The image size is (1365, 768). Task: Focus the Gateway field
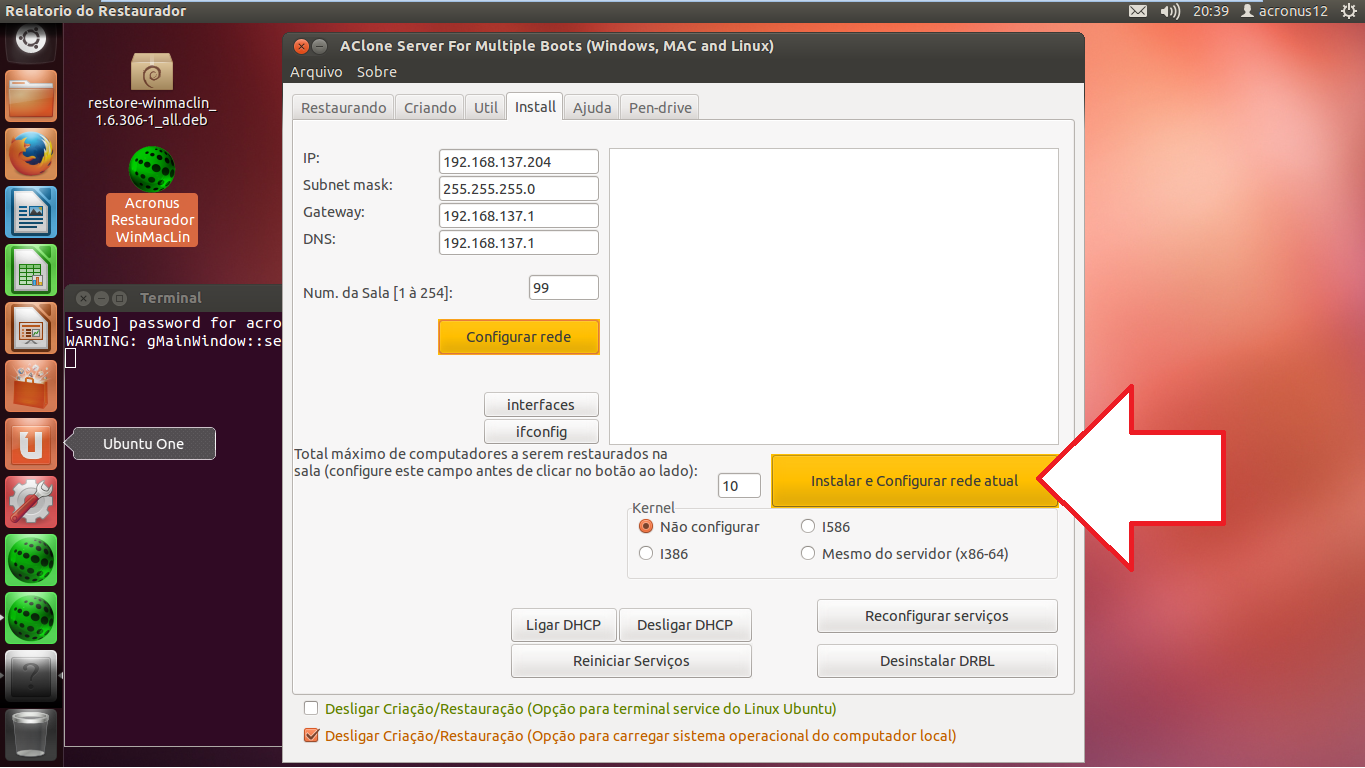(x=519, y=216)
